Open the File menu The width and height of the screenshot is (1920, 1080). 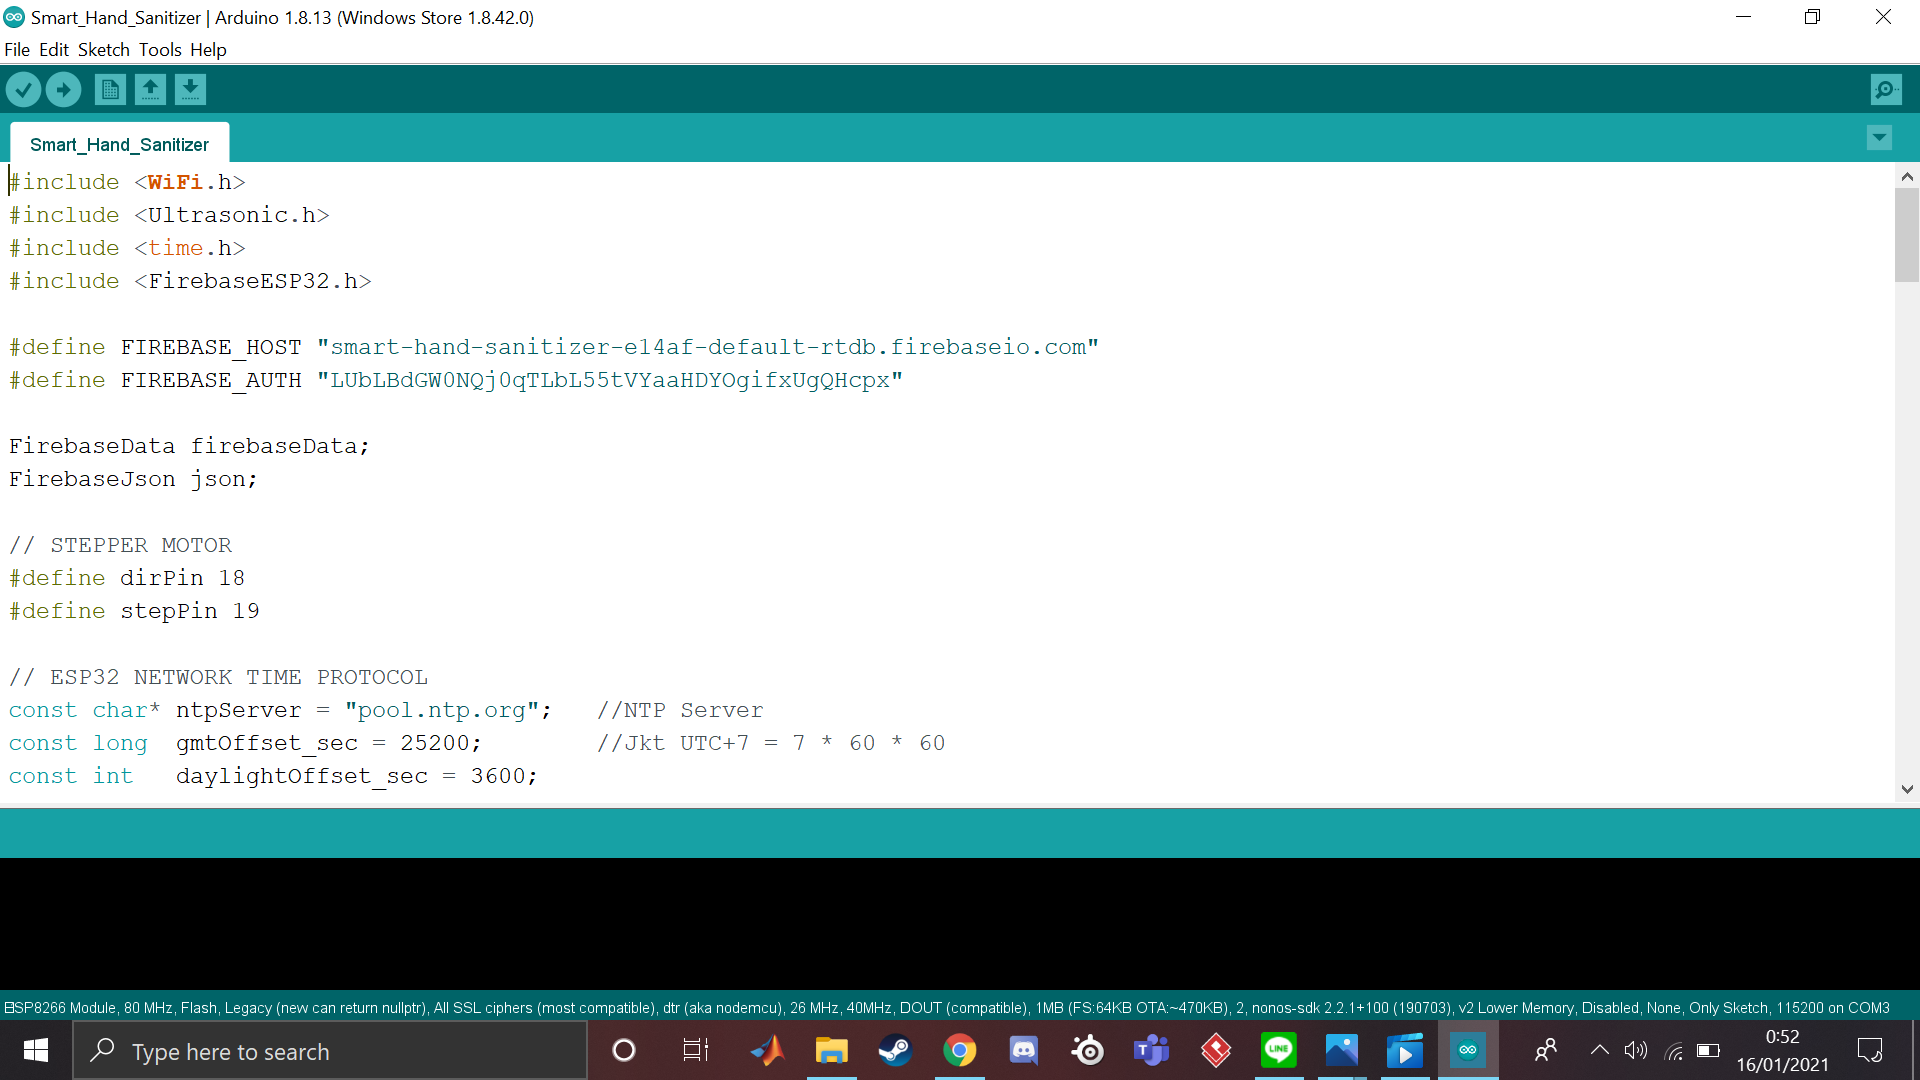17,50
